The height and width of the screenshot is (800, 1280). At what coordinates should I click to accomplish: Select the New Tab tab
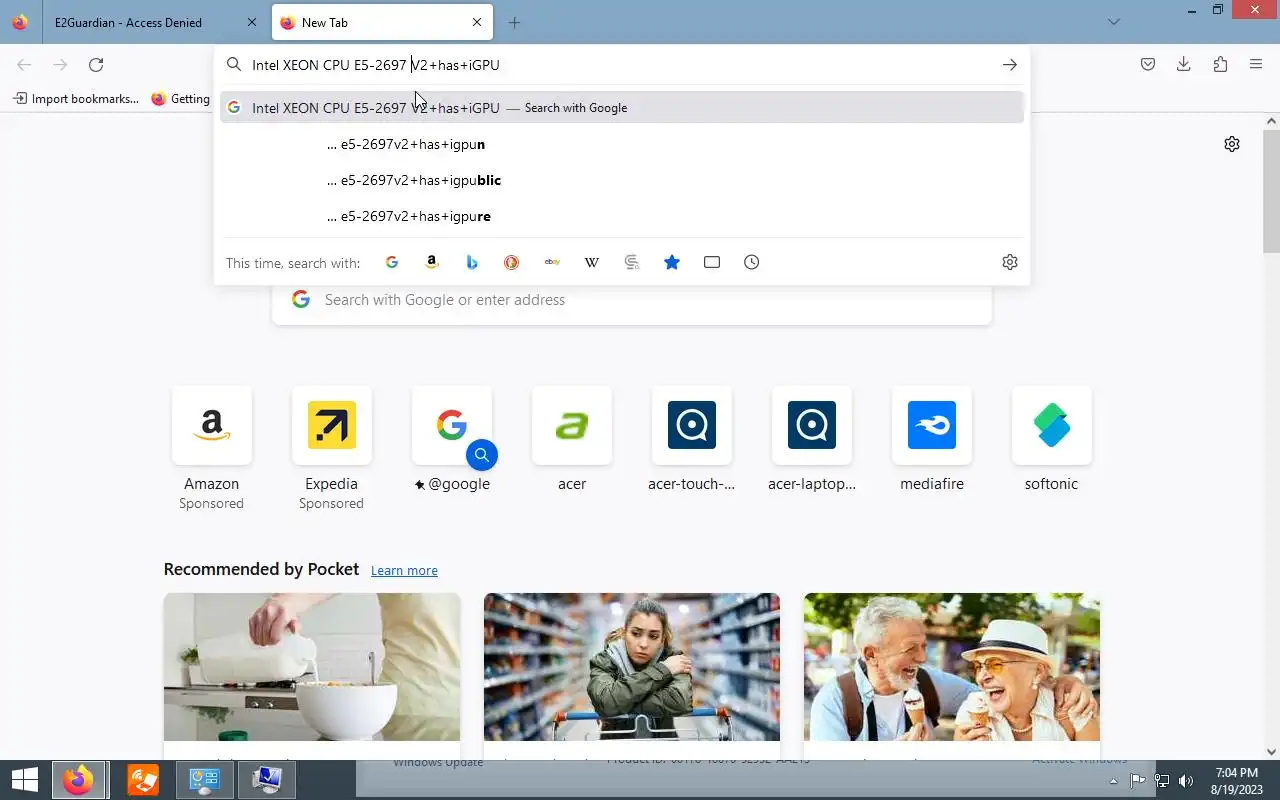point(381,22)
